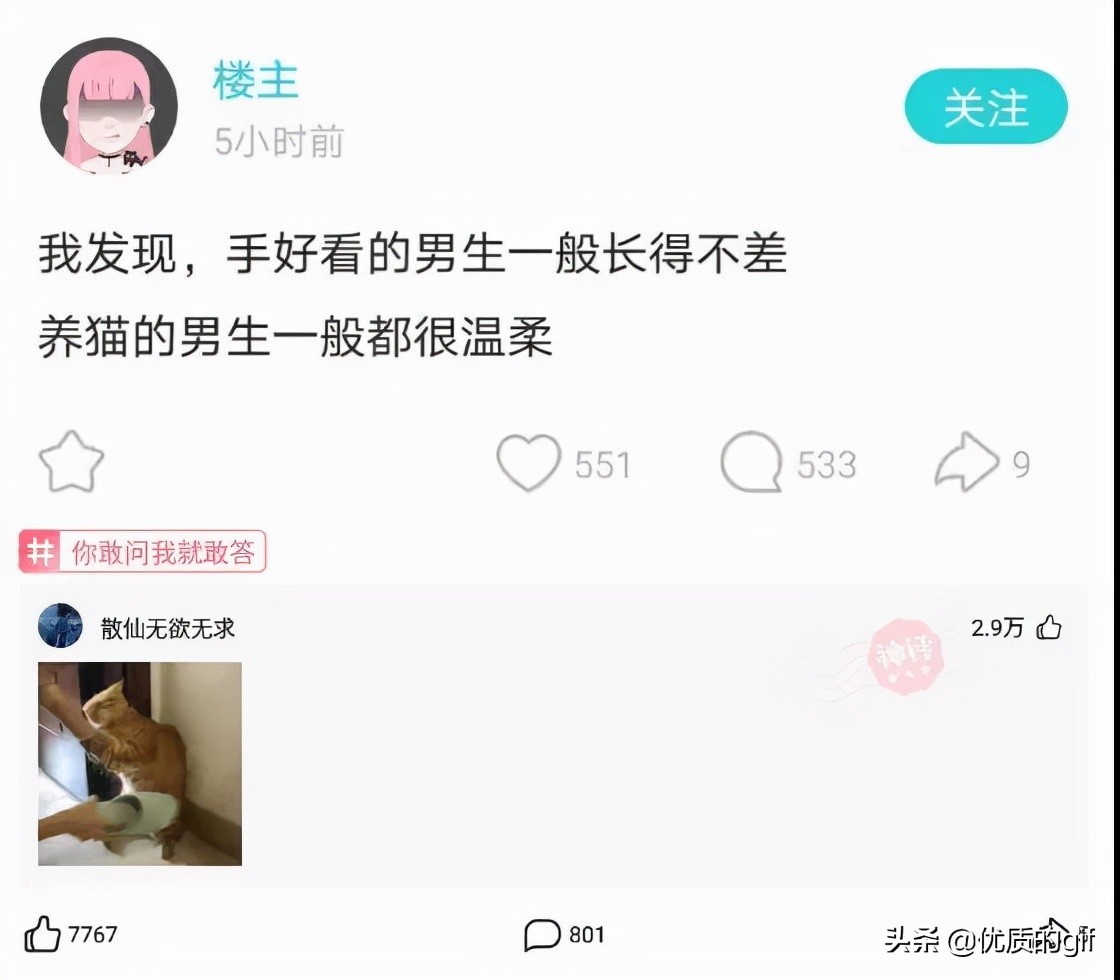
Task: Open the pink-haired poster avatar
Action: [x=109, y=106]
